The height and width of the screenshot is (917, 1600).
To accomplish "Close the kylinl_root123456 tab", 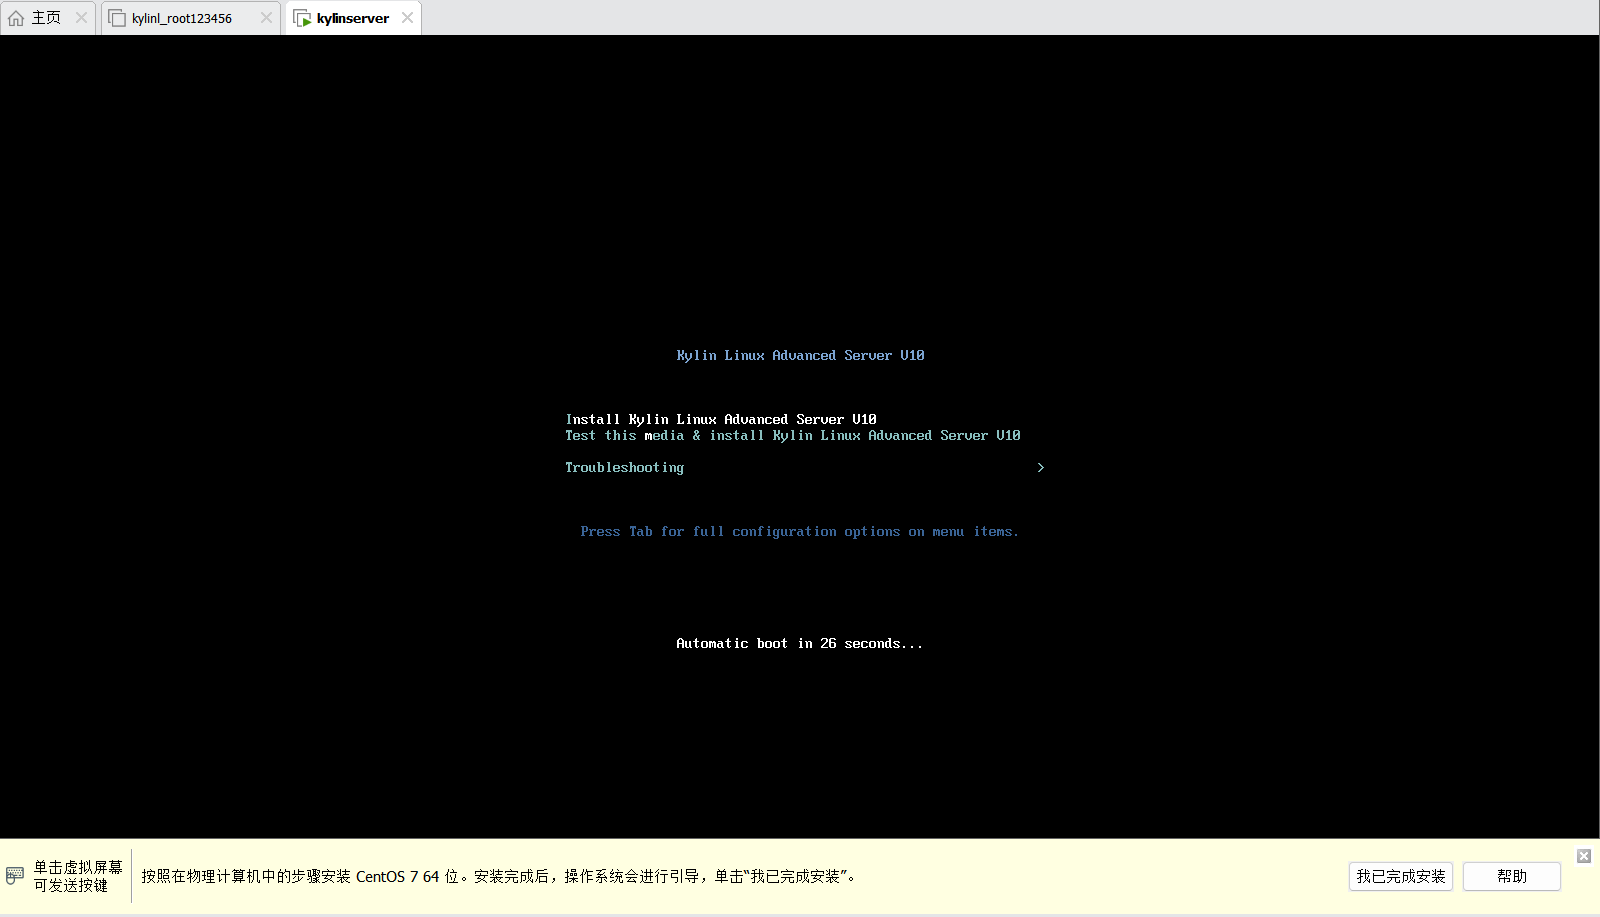I will coord(266,18).
